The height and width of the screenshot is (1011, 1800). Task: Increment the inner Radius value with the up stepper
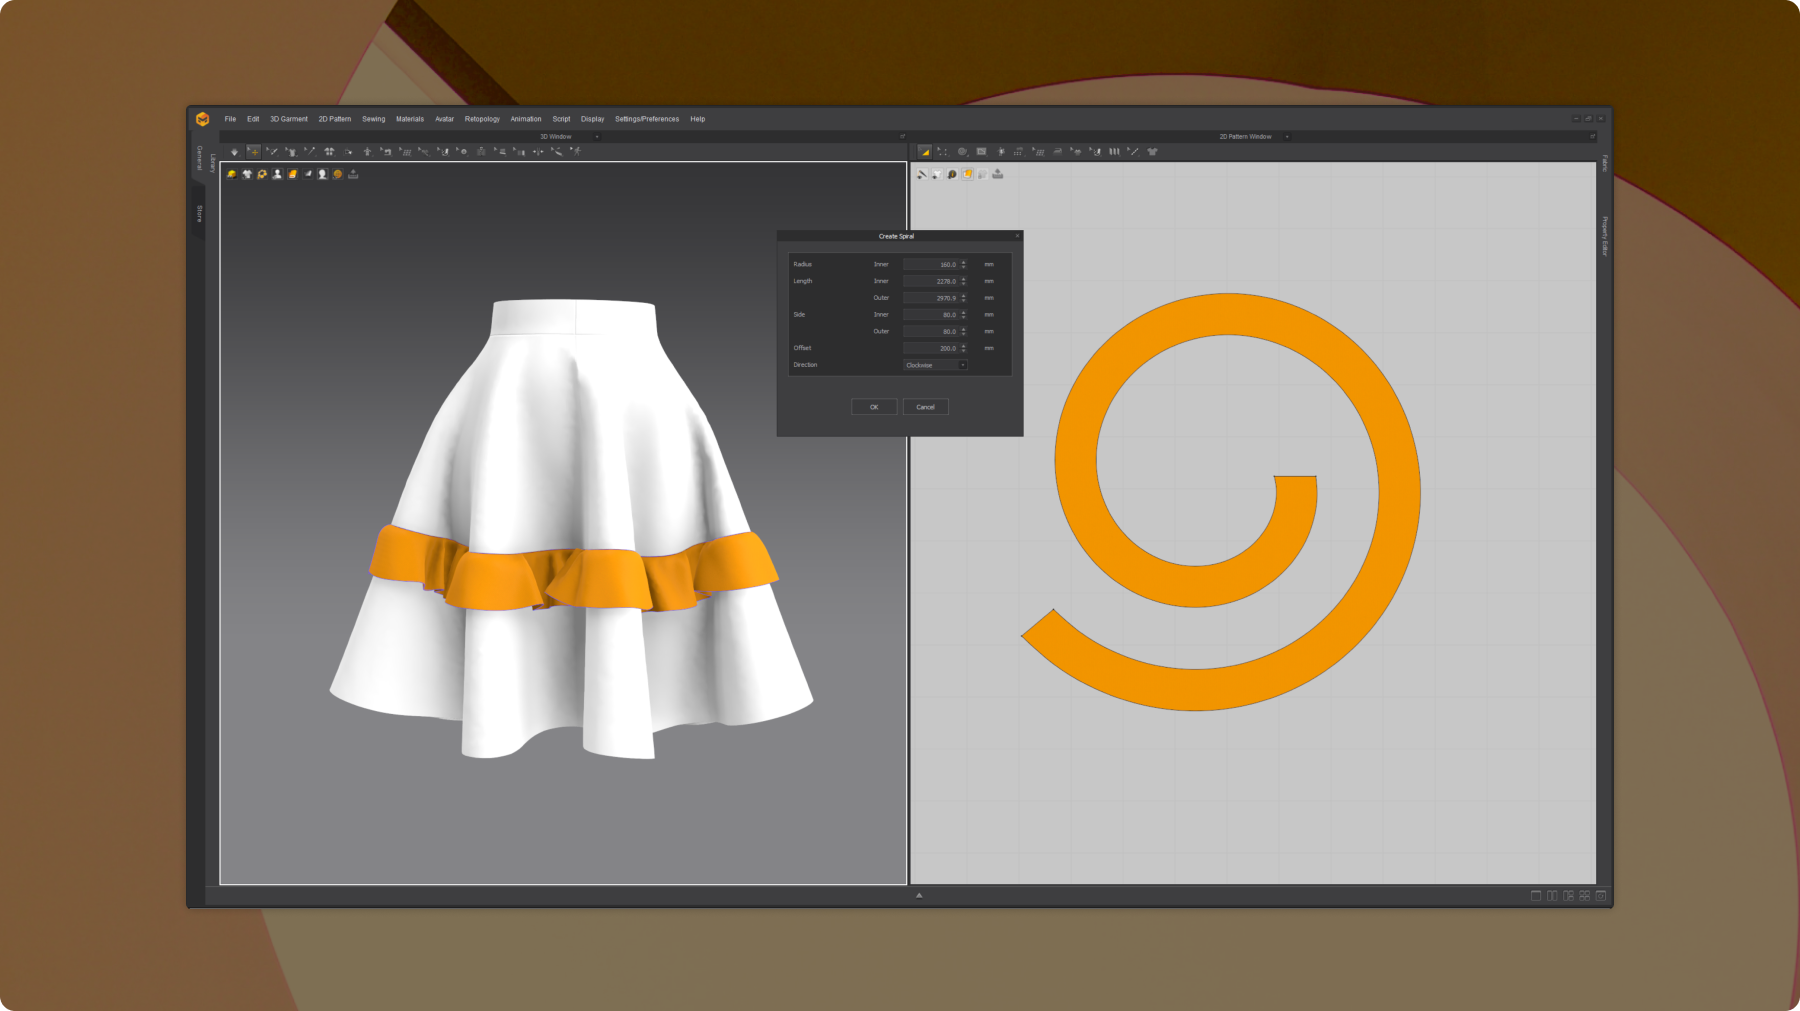962,262
